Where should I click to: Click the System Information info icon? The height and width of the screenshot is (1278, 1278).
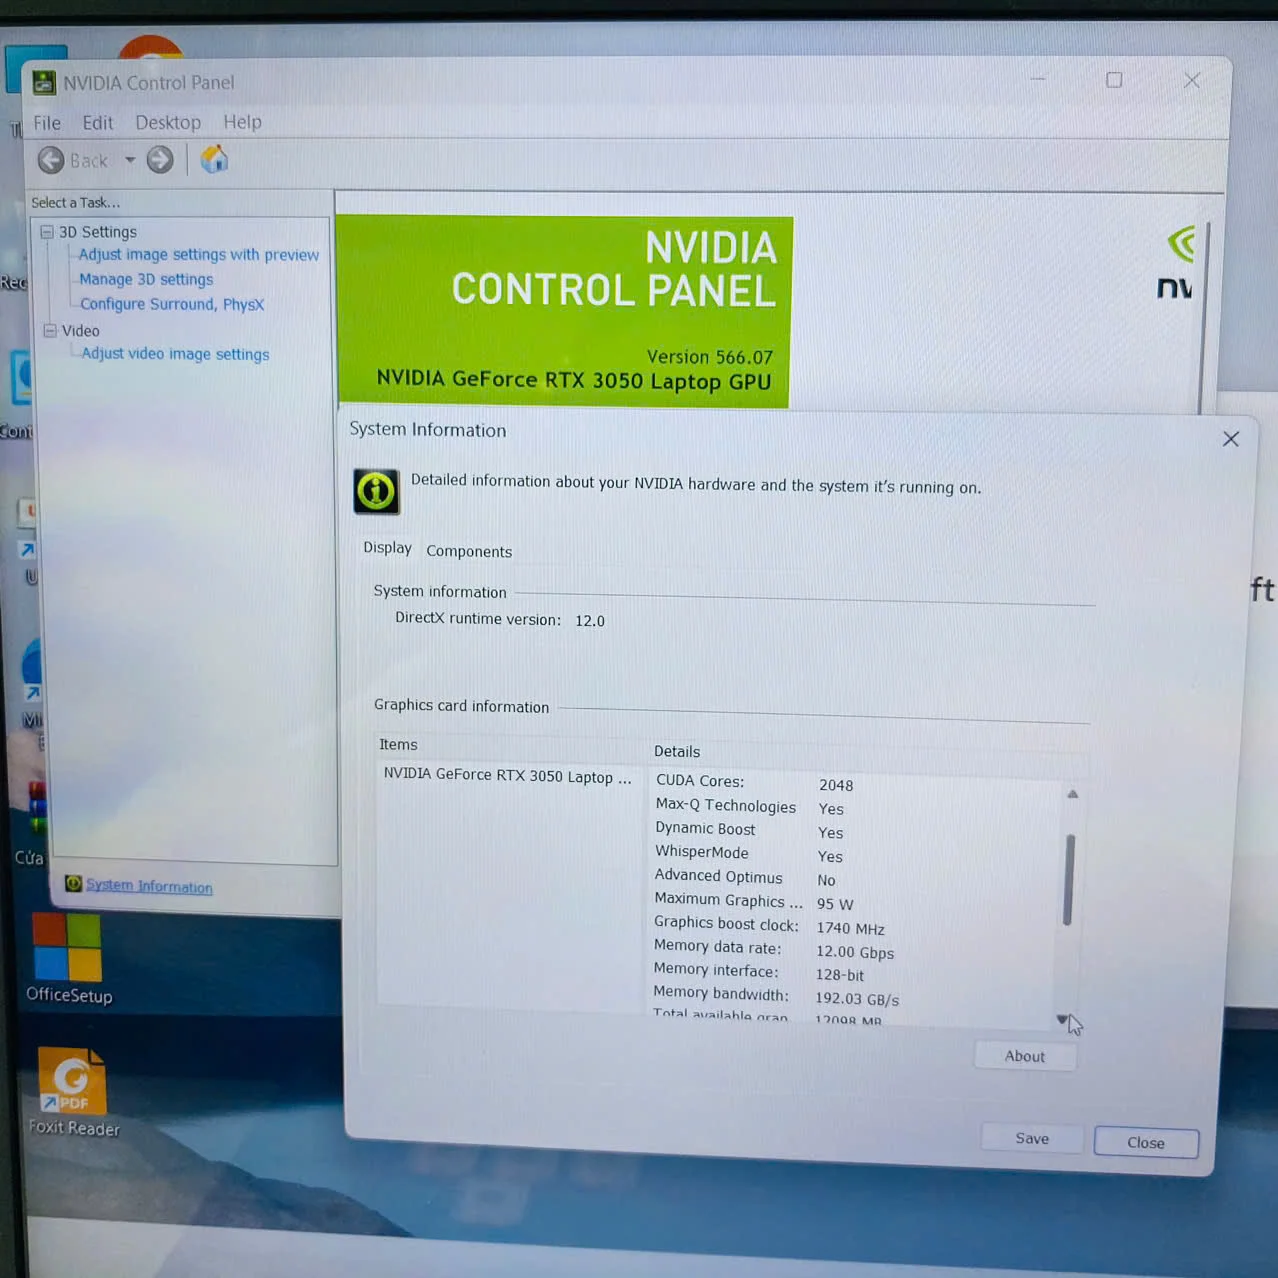point(377,491)
